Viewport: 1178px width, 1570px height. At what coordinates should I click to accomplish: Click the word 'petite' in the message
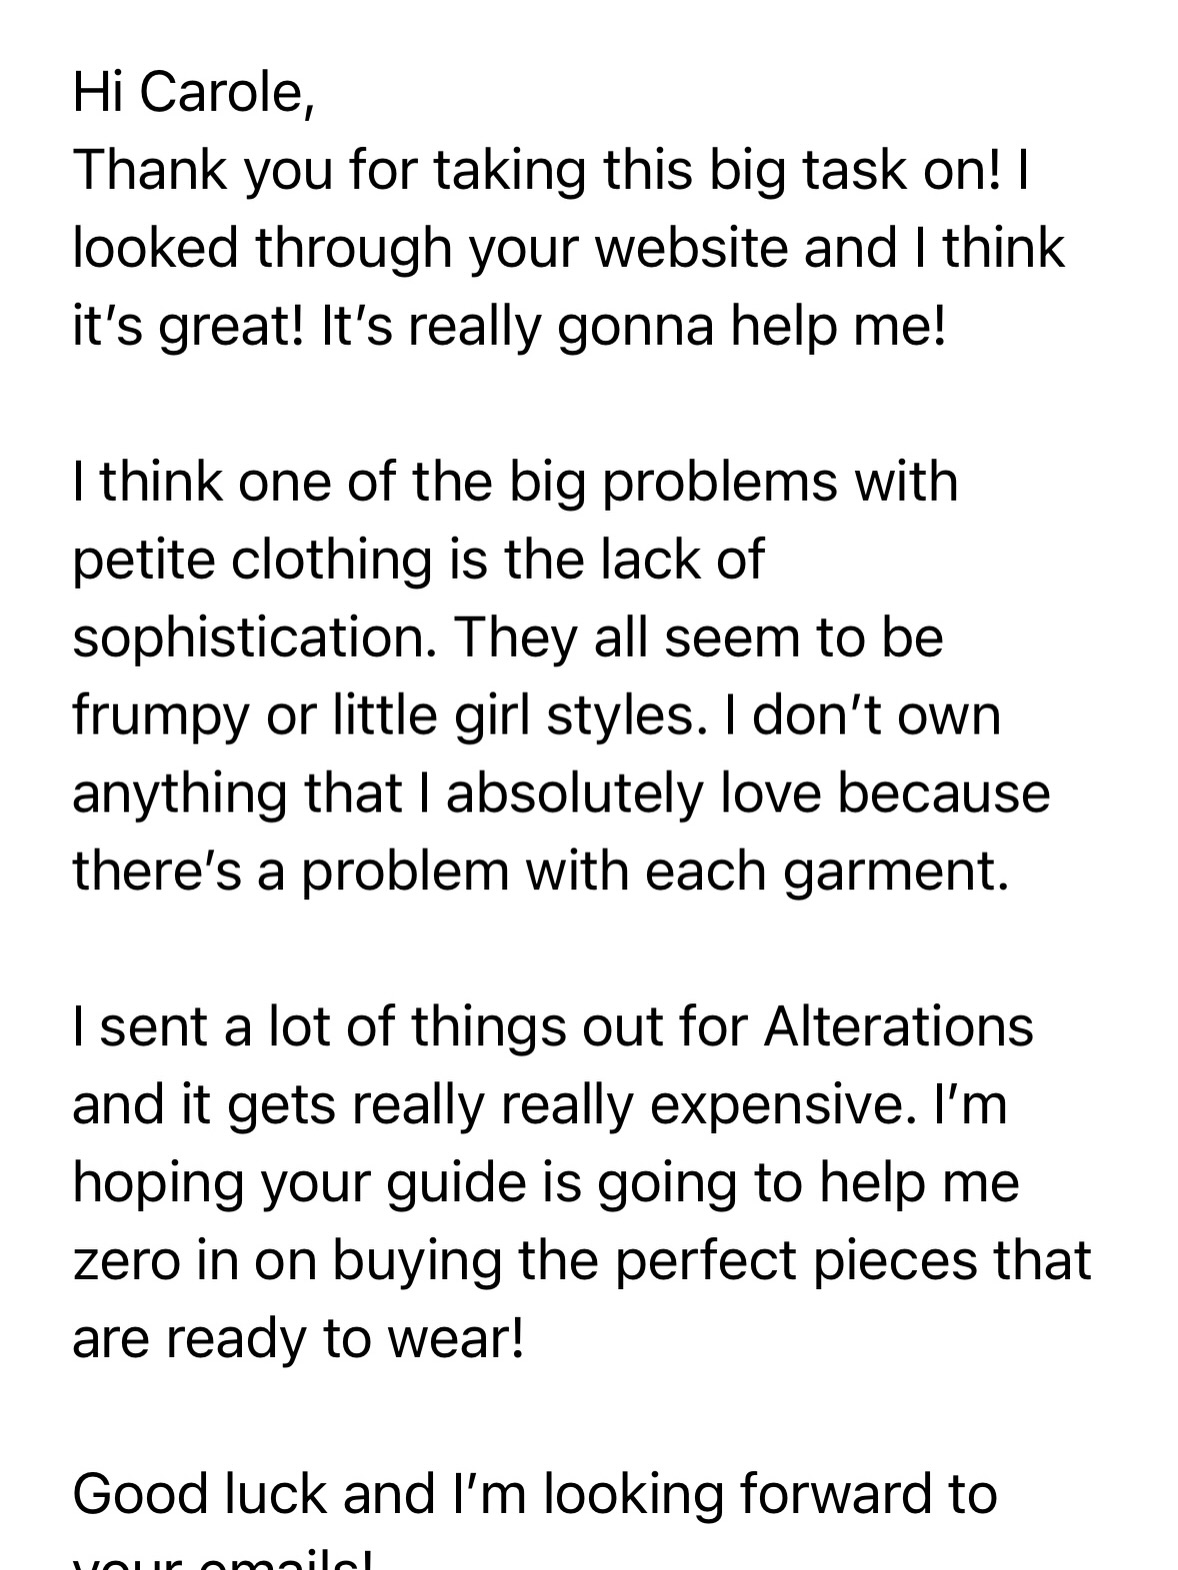pos(143,560)
